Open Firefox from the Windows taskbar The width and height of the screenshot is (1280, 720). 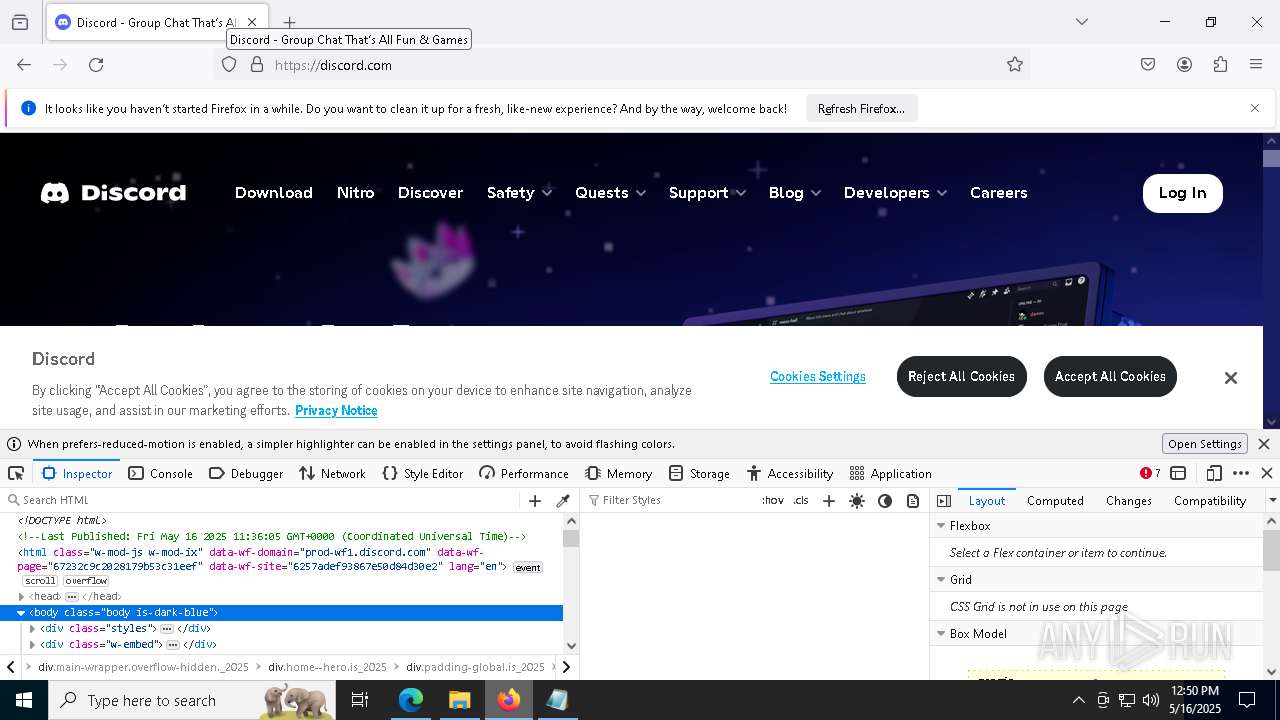[509, 700]
